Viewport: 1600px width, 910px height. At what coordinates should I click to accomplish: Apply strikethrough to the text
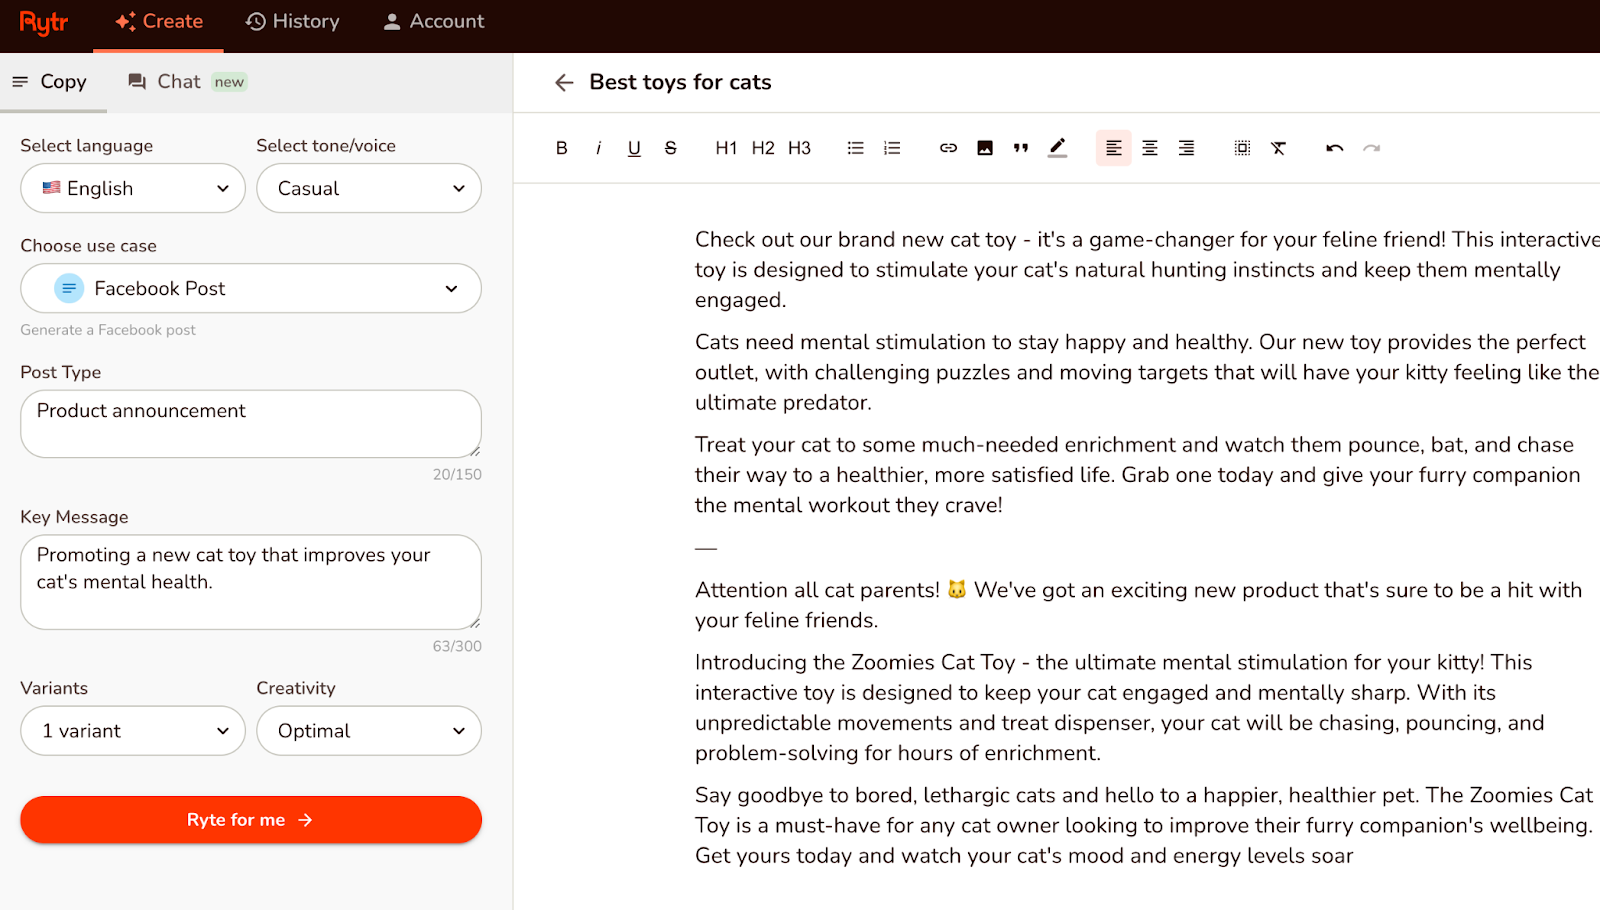point(670,147)
